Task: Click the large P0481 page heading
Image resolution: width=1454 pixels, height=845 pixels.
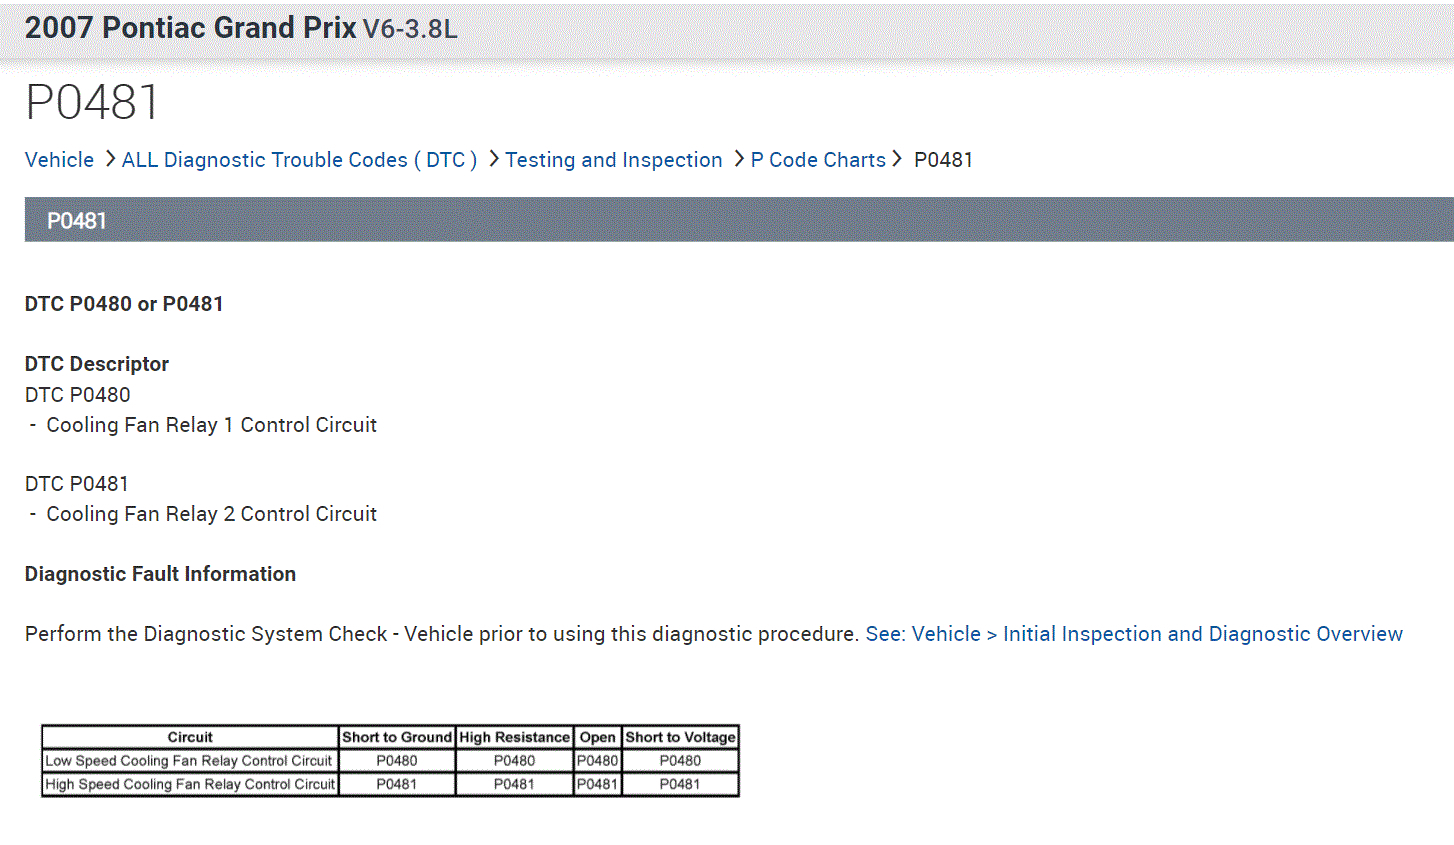Action: 92,102
